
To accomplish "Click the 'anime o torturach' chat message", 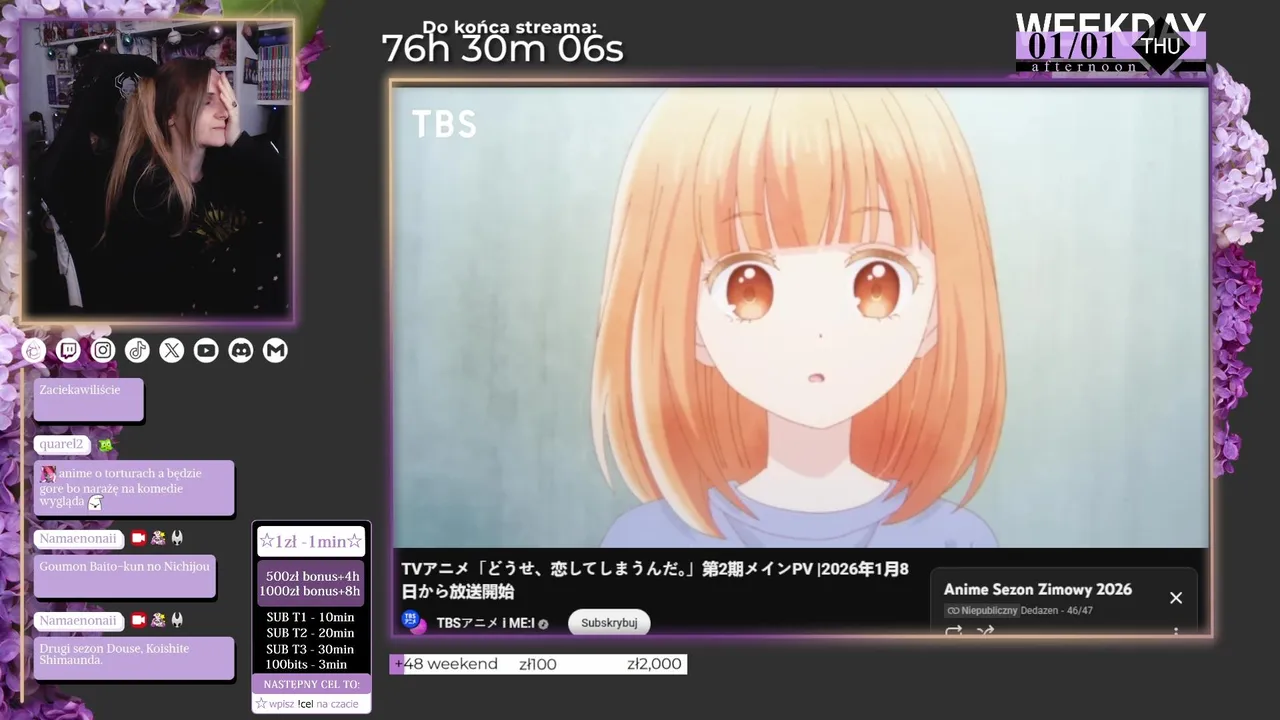I will tap(134, 487).
